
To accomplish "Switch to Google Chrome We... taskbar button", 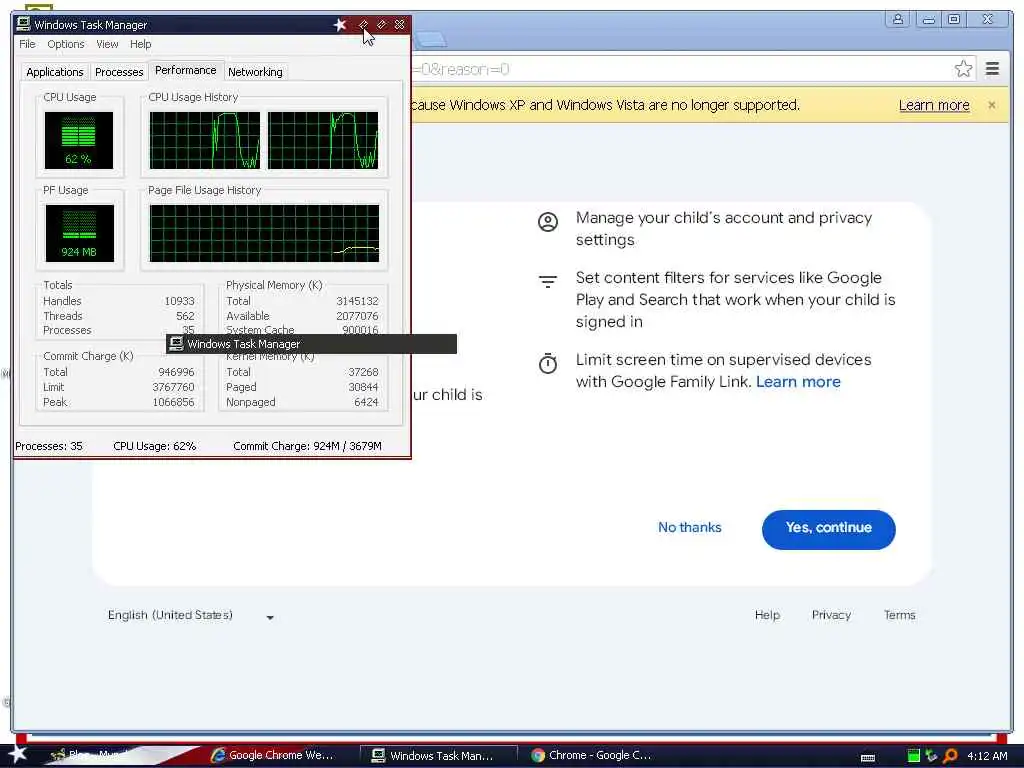I will tap(280, 755).
